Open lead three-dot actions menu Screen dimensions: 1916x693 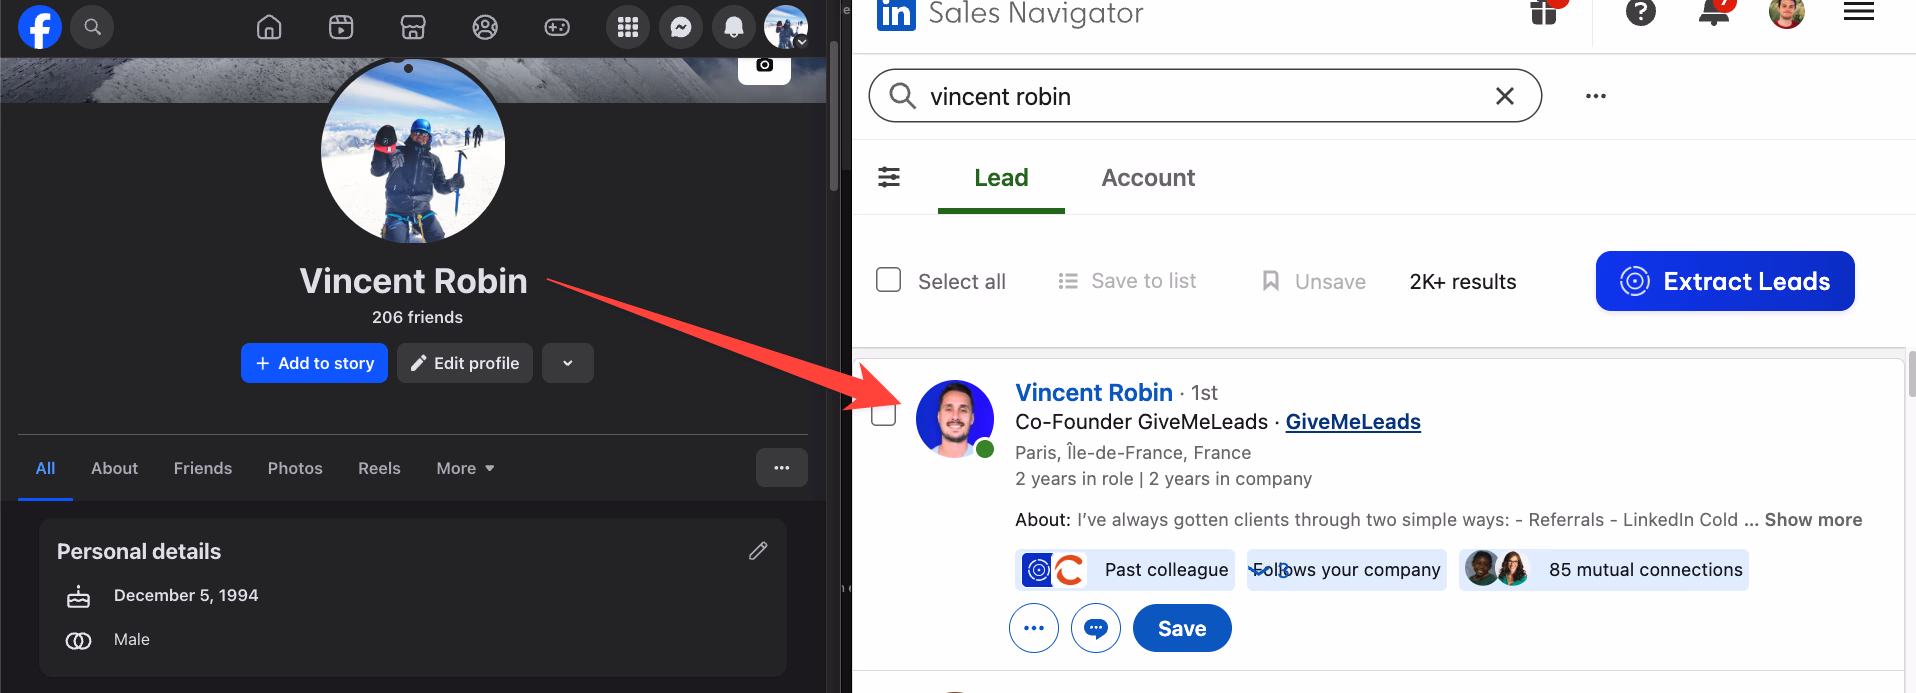pyautogui.click(x=1034, y=628)
